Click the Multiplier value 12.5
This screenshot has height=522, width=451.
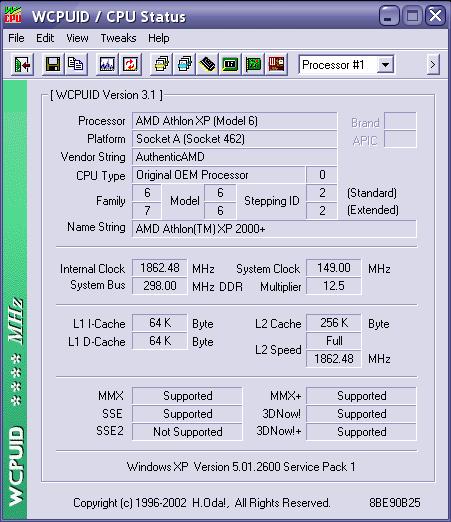[x=334, y=286]
